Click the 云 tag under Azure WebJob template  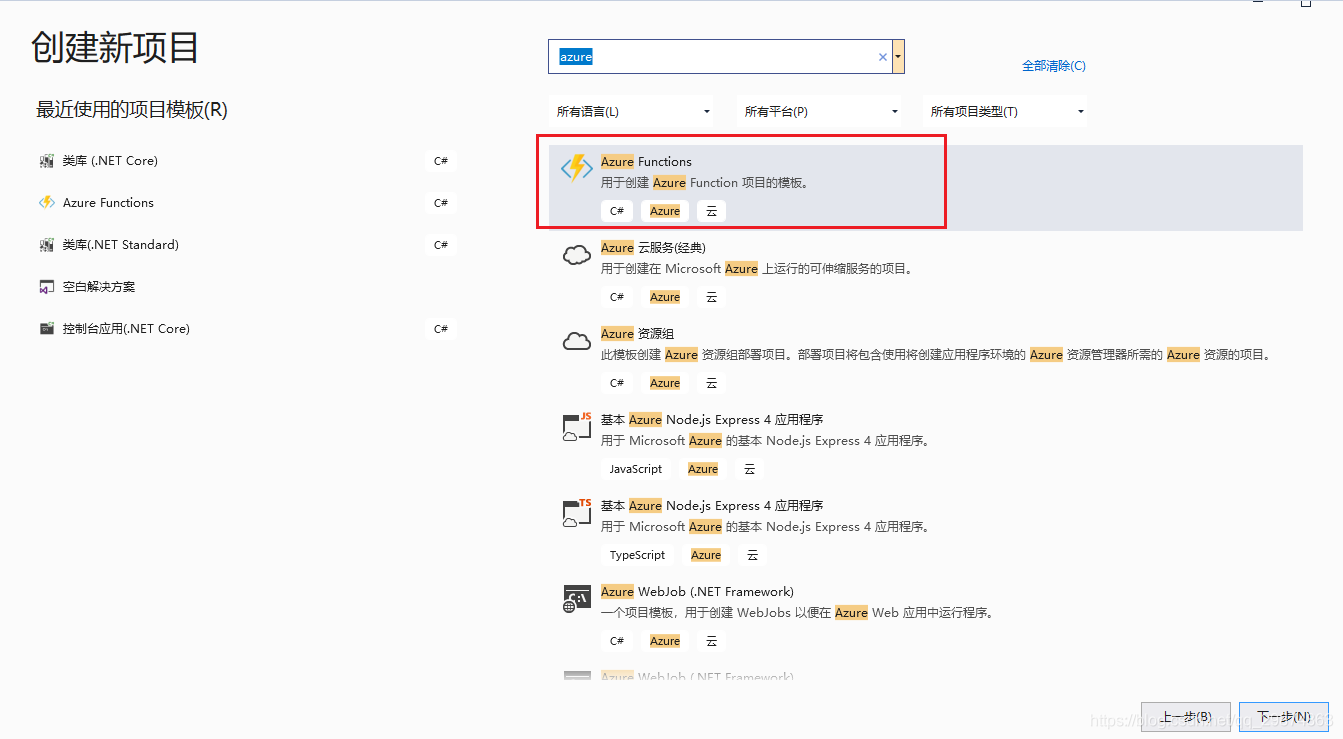[711, 641]
